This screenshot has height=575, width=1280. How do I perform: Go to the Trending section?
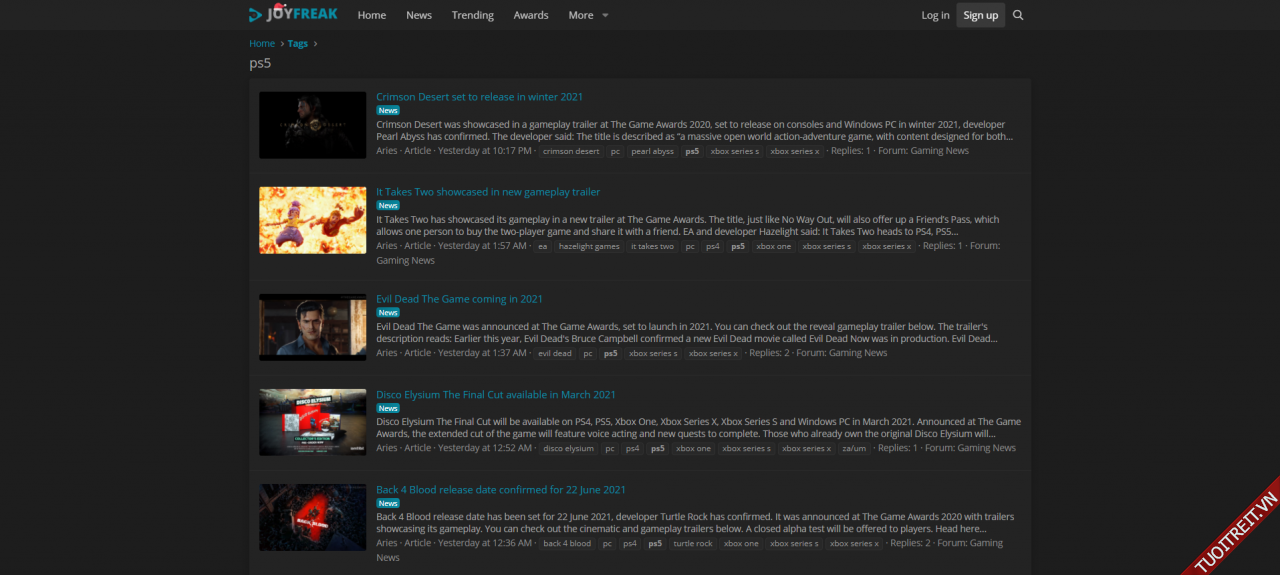coord(472,15)
